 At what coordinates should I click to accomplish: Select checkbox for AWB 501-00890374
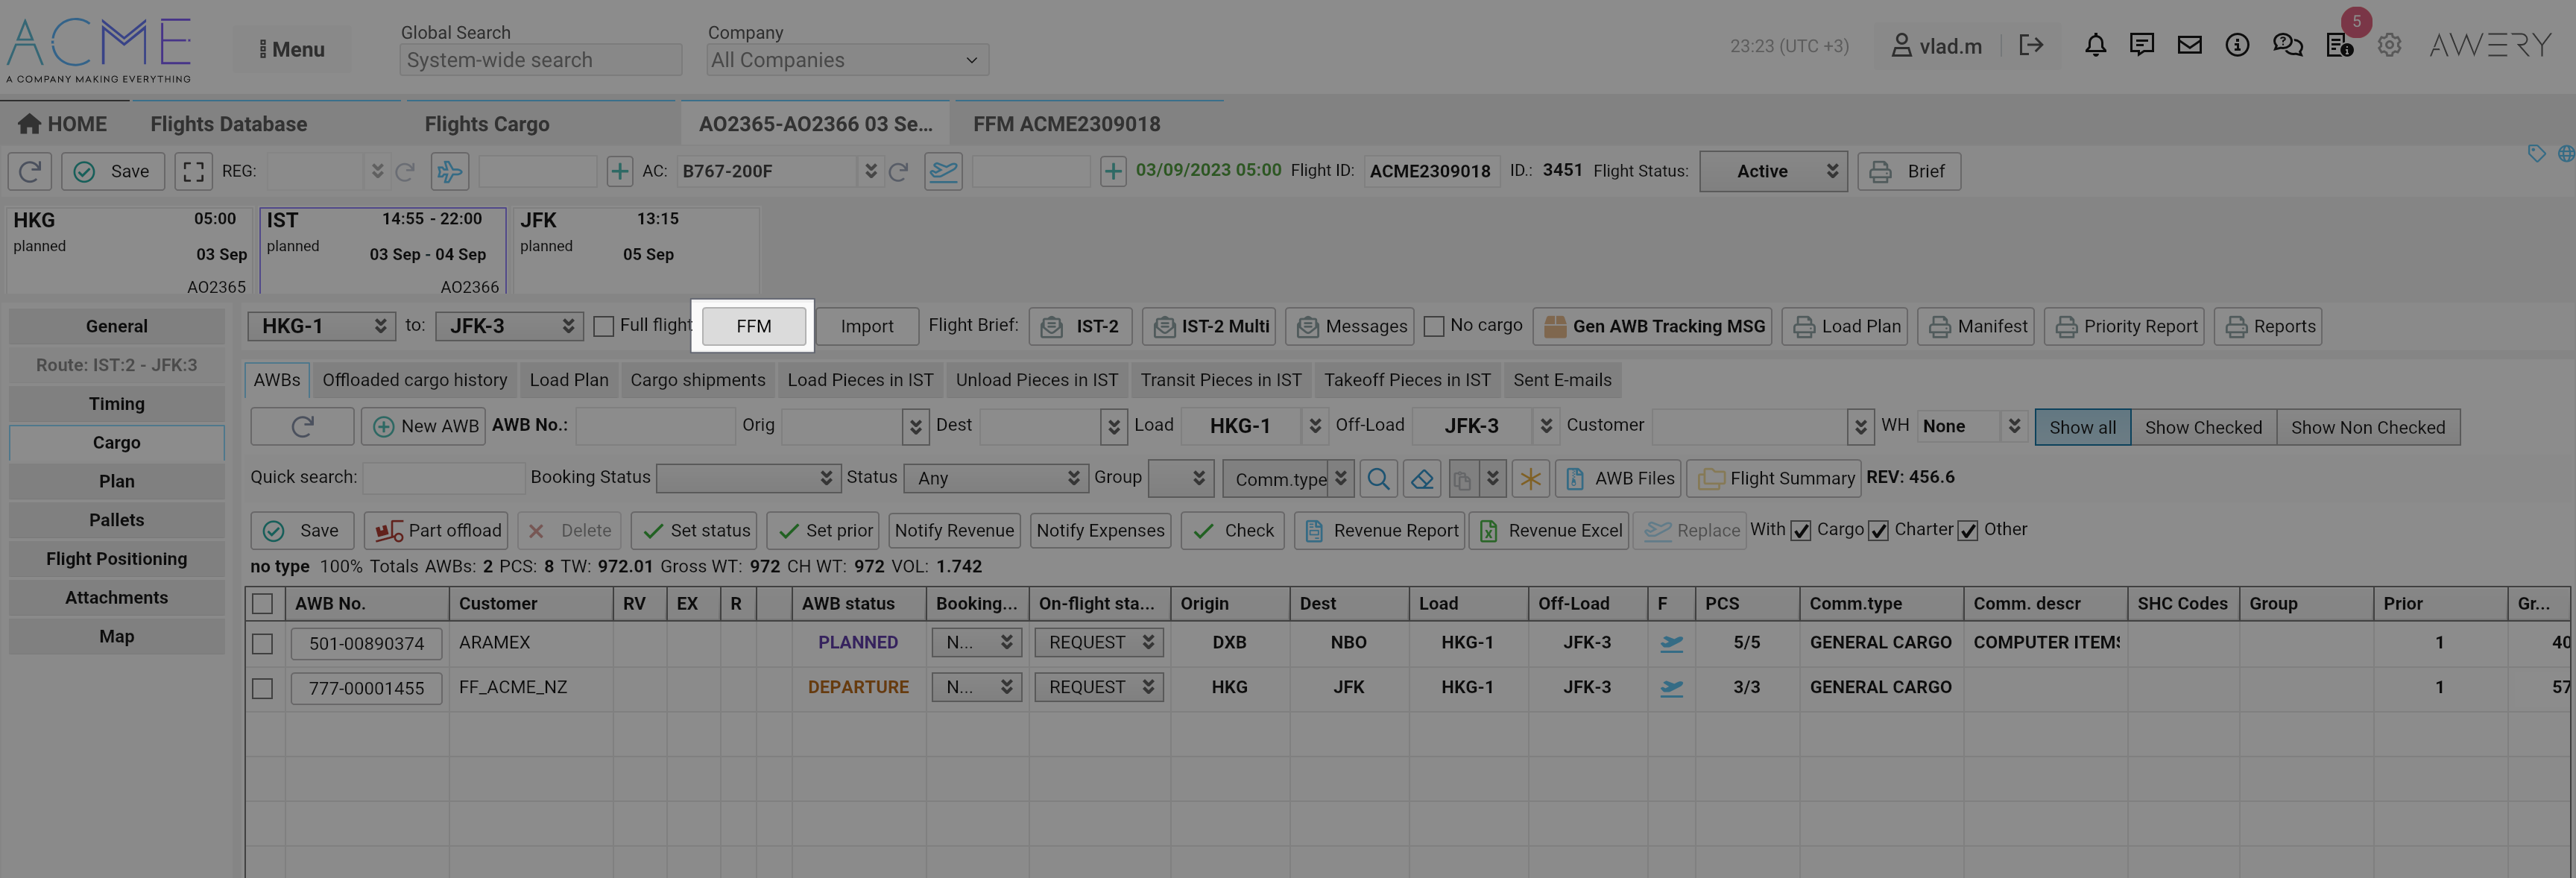tap(263, 644)
